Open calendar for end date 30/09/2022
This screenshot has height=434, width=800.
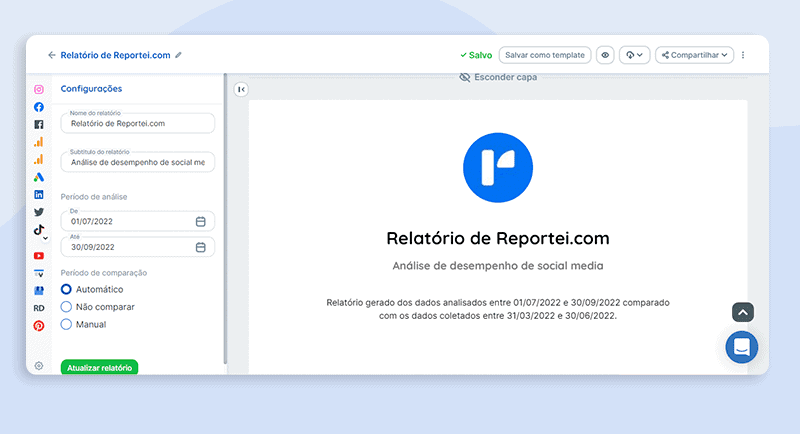pyautogui.click(x=201, y=247)
